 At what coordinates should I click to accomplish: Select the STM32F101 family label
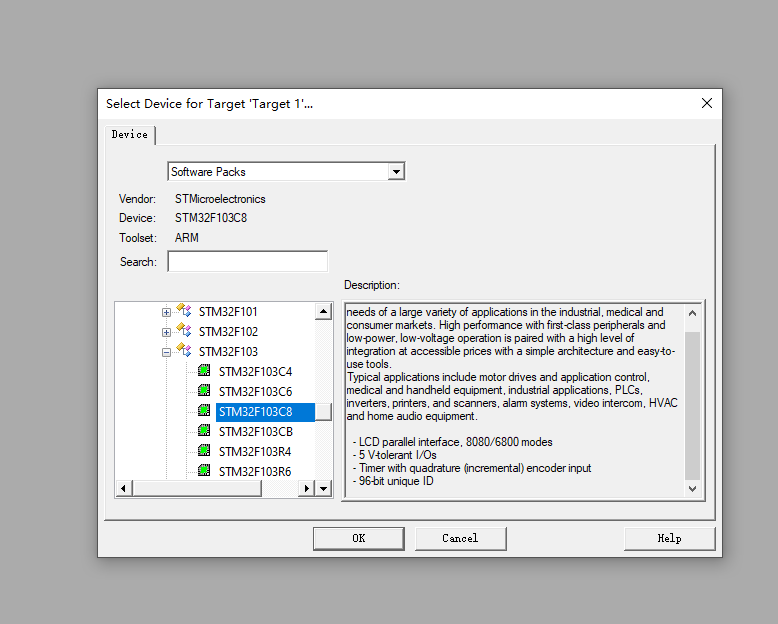[x=228, y=312]
